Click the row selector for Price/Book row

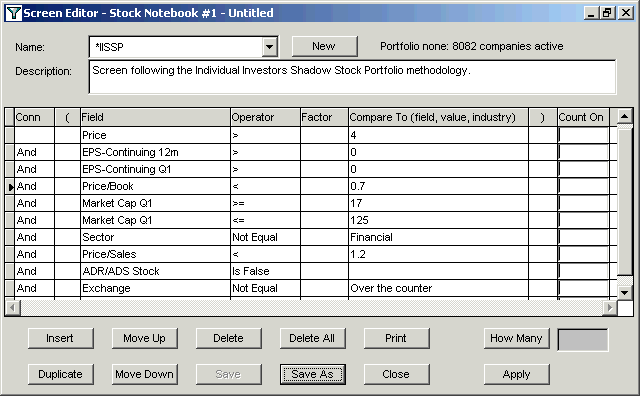(x=10, y=186)
